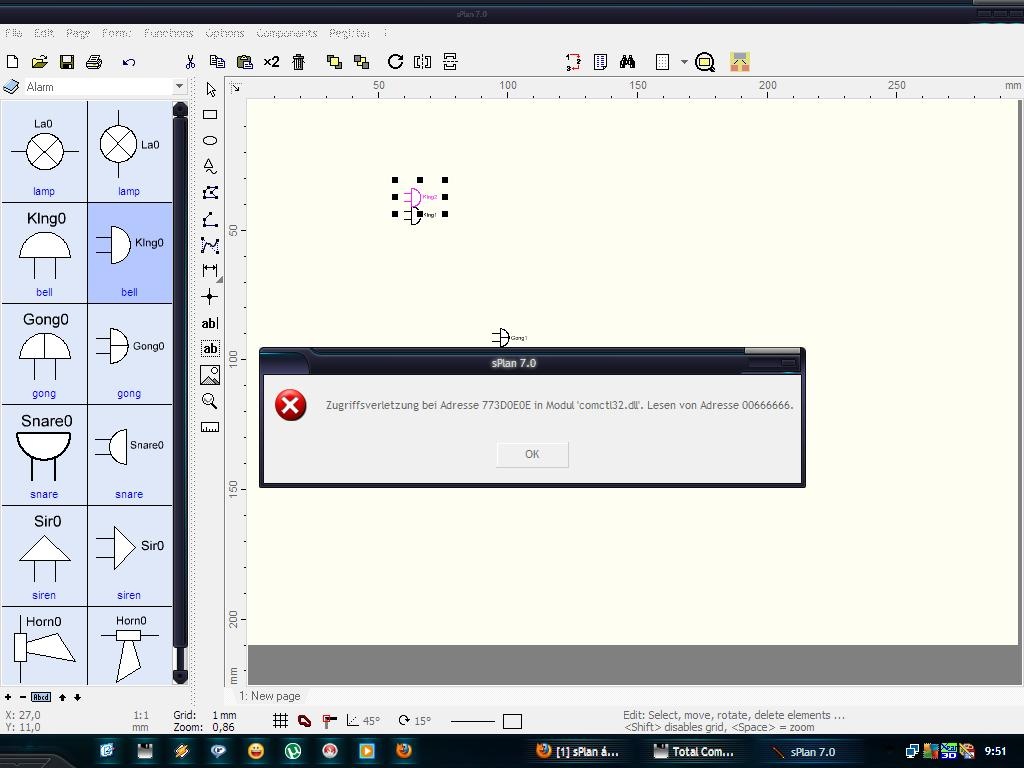Open the Page menu
Image resolution: width=1024 pixels, height=768 pixels.
(78, 33)
